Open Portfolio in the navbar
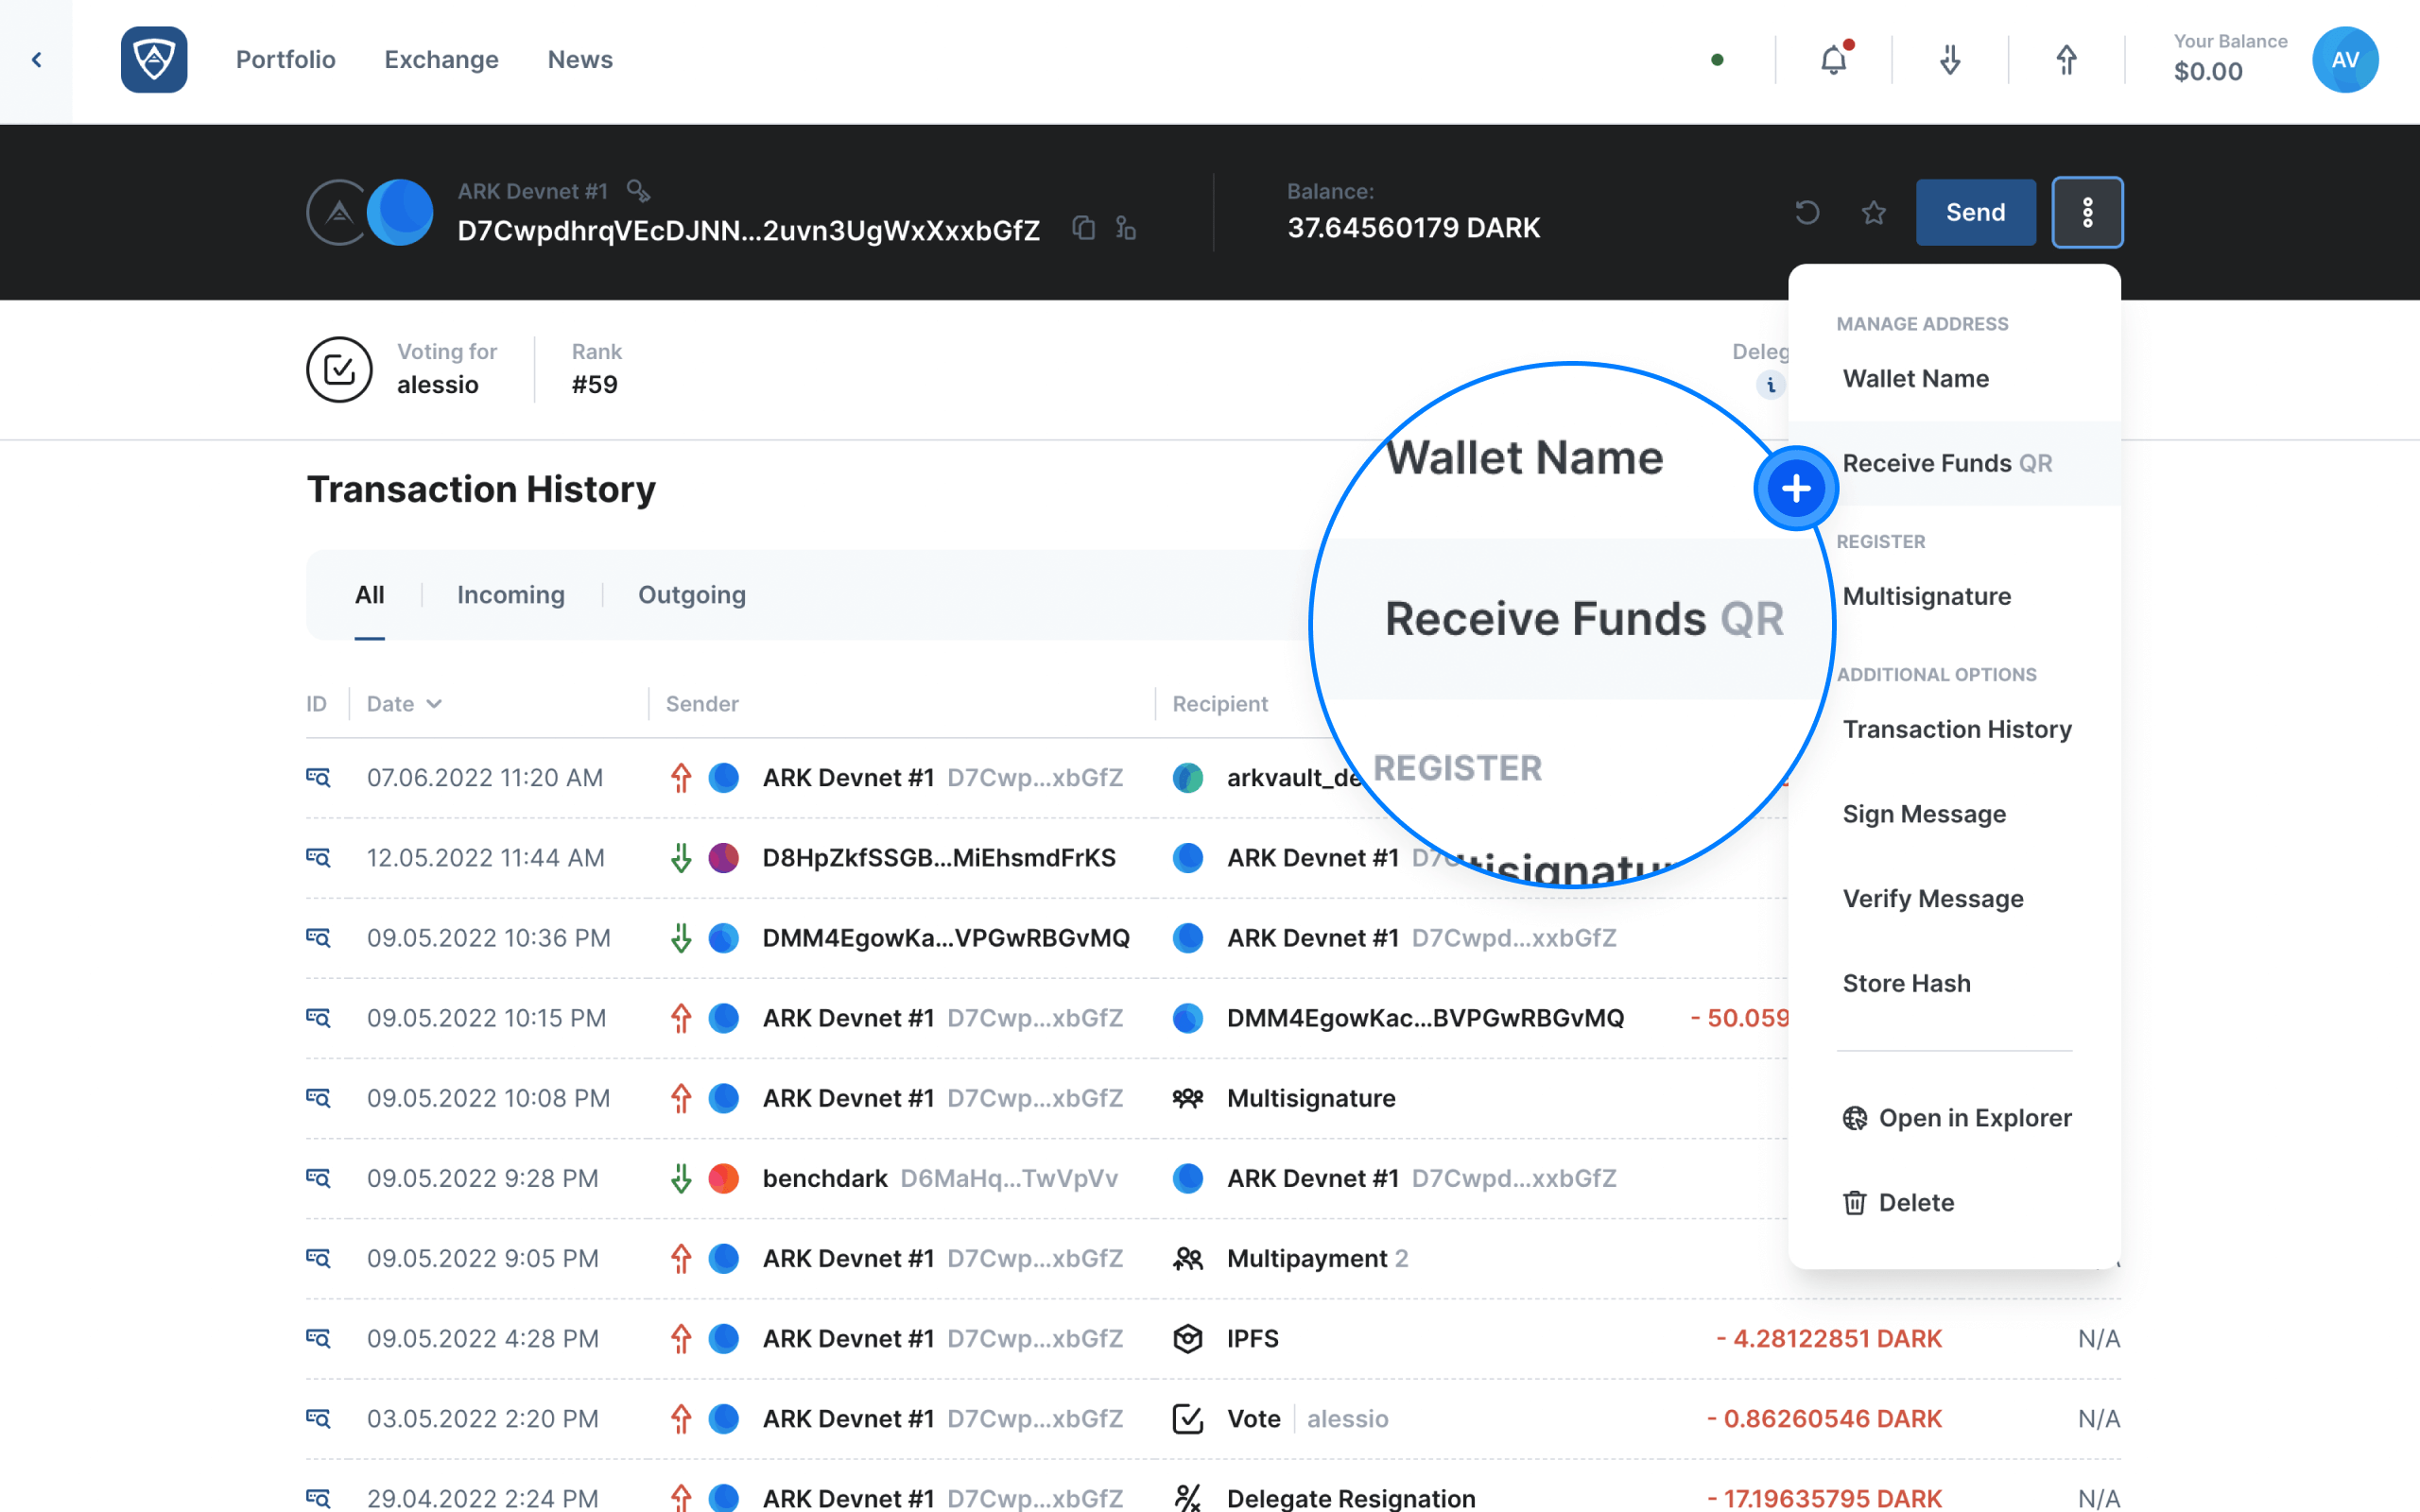Image resolution: width=2420 pixels, height=1512 pixels. (286, 60)
